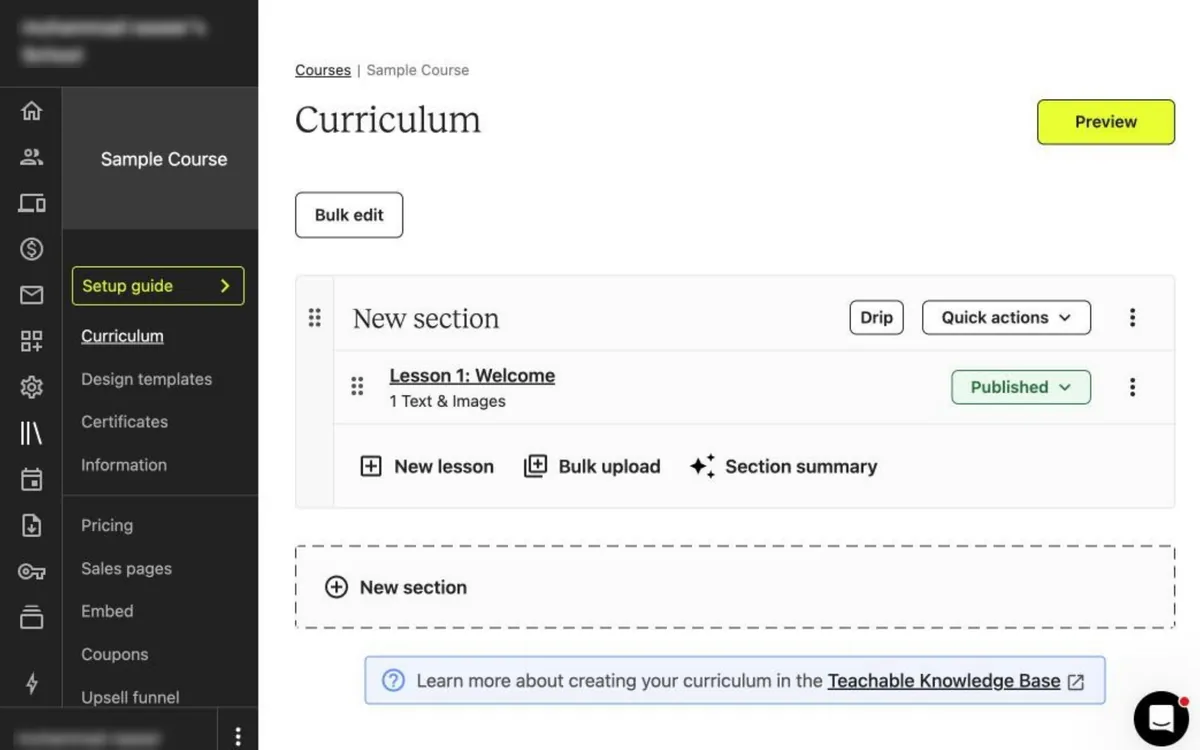The height and width of the screenshot is (750, 1200).
Task: Select Certificates in course menu
Action: tap(125, 422)
